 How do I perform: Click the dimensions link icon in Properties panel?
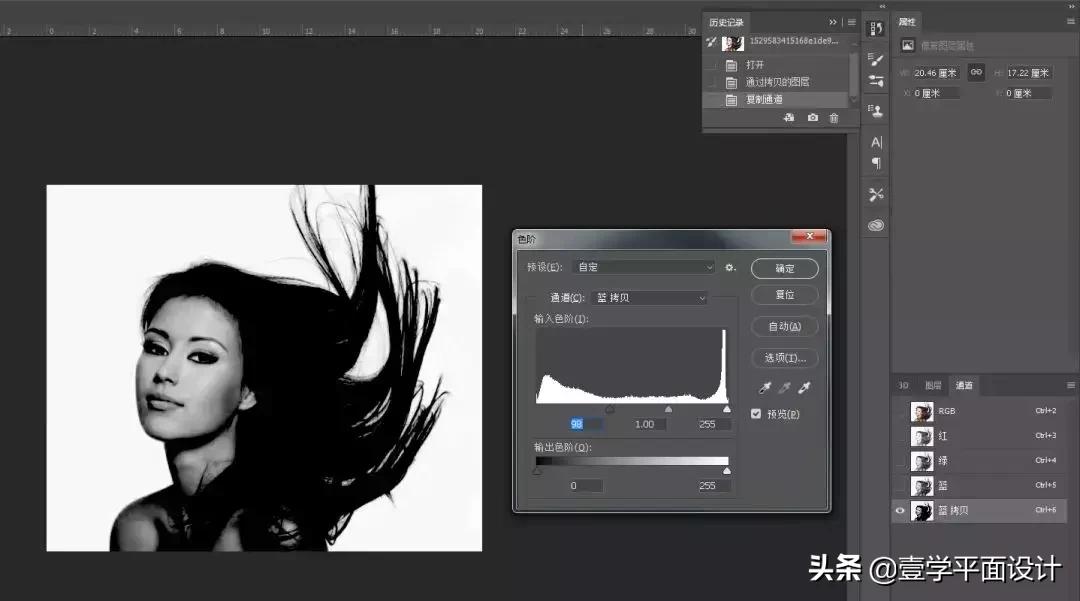pyautogui.click(x=975, y=72)
